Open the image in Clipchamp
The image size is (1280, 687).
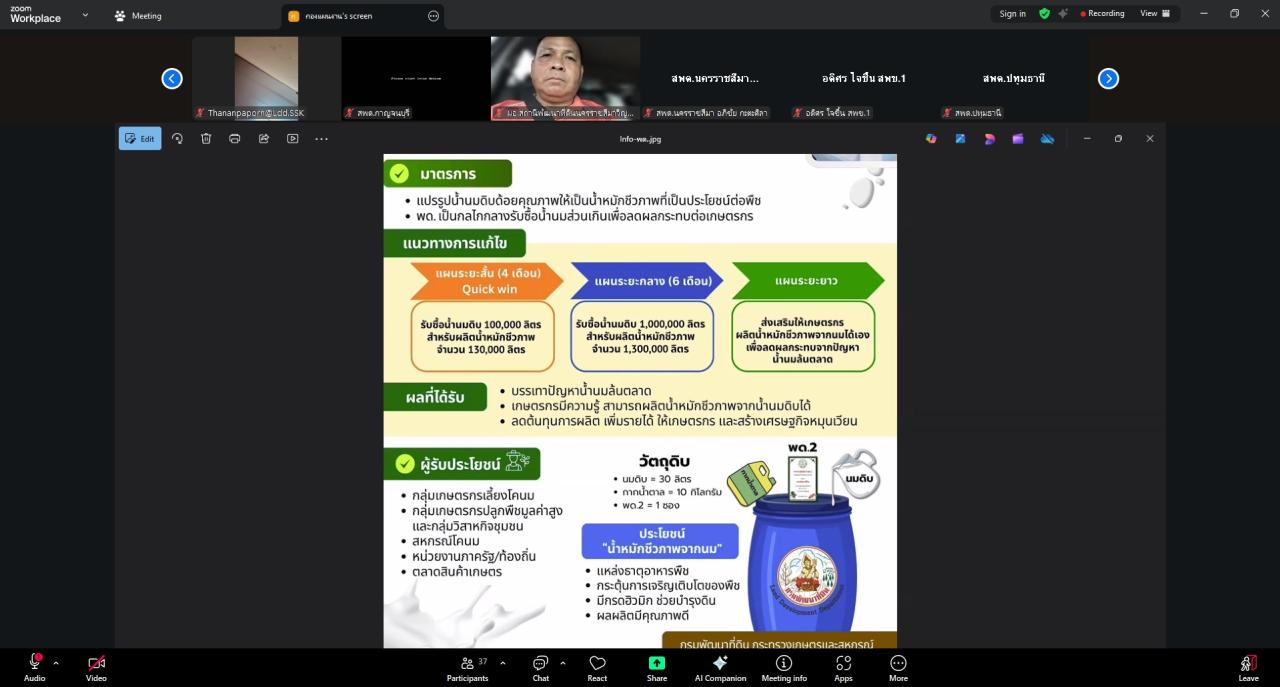coord(1018,138)
